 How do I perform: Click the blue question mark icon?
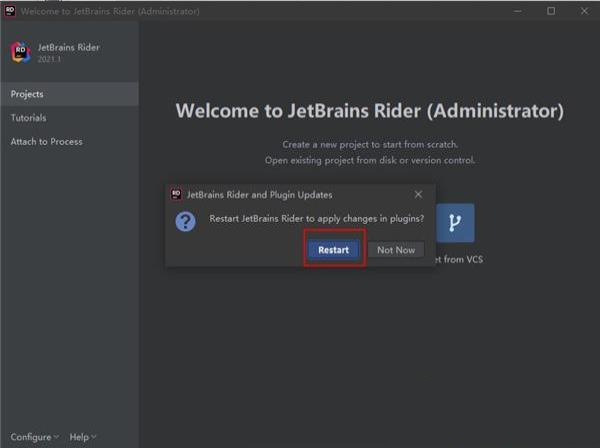[x=185, y=222]
